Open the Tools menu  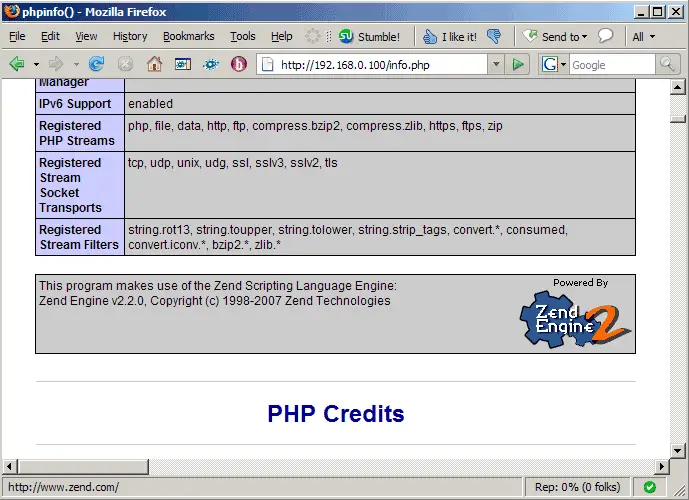click(x=243, y=36)
